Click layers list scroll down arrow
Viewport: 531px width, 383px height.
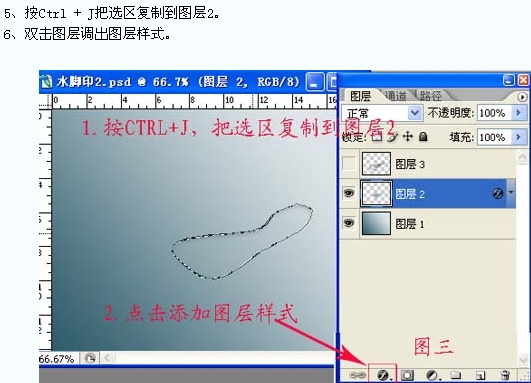[523, 360]
